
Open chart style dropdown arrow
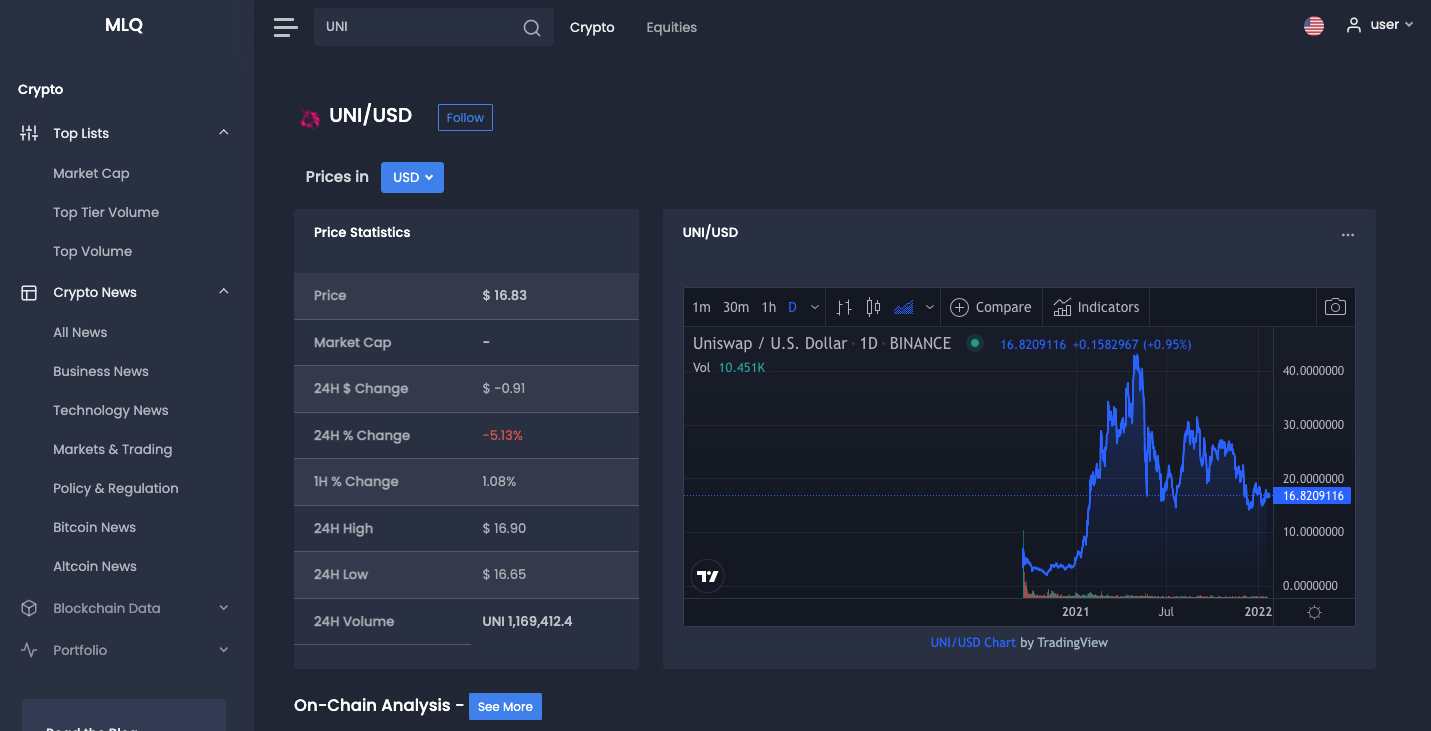coord(930,307)
